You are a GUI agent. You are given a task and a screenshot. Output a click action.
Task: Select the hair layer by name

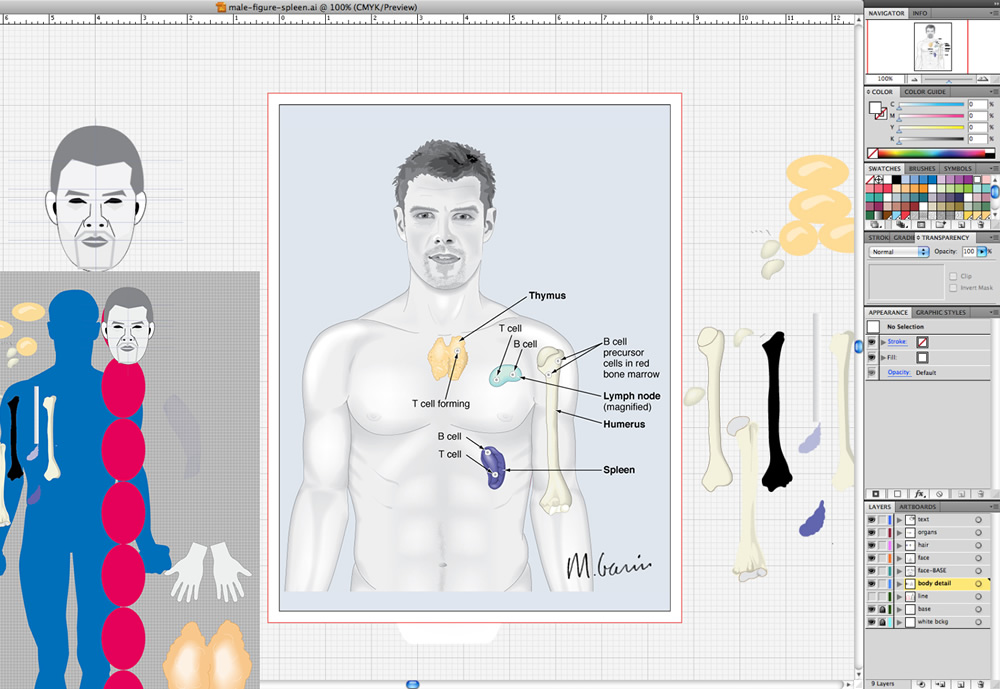click(923, 545)
